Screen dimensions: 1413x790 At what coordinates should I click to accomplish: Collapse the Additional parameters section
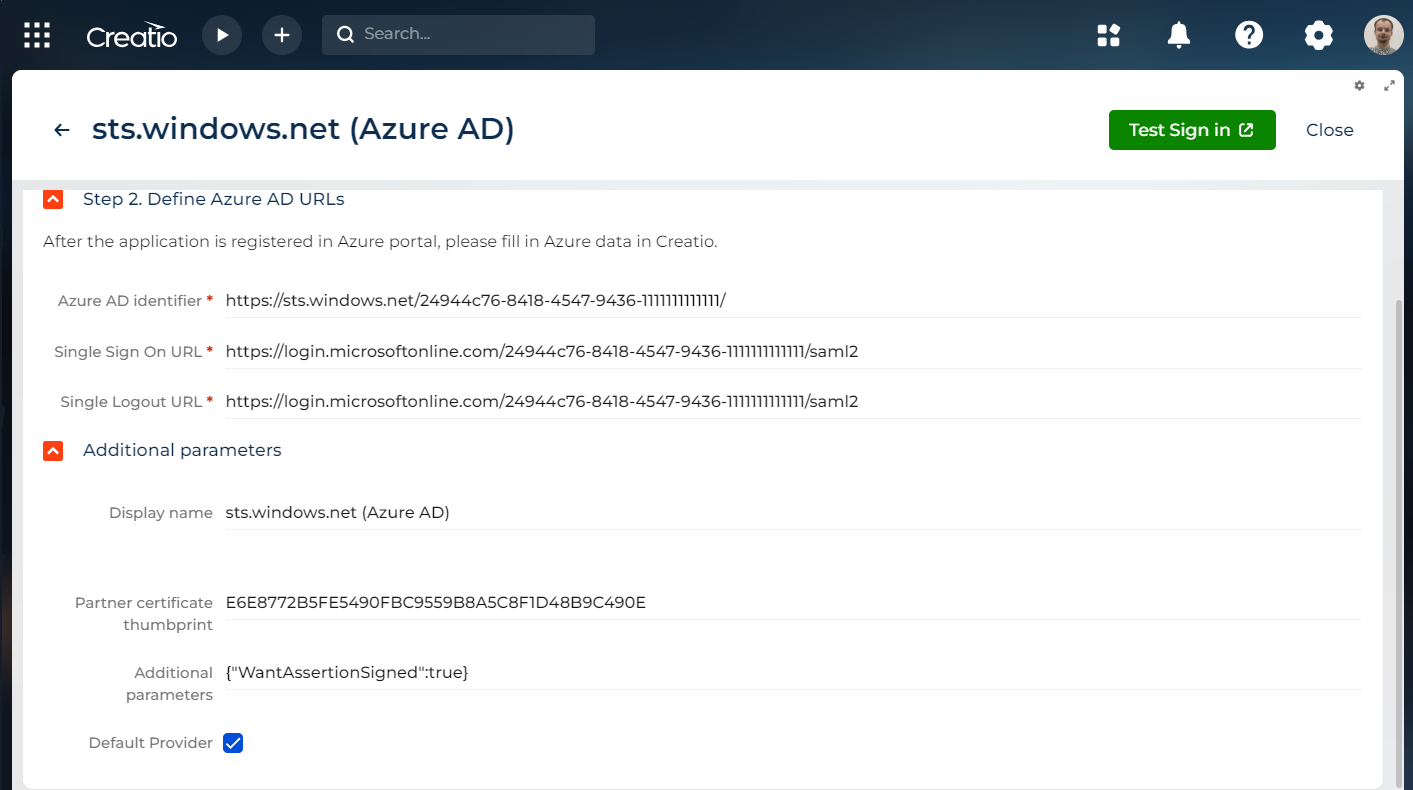click(54, 450)
